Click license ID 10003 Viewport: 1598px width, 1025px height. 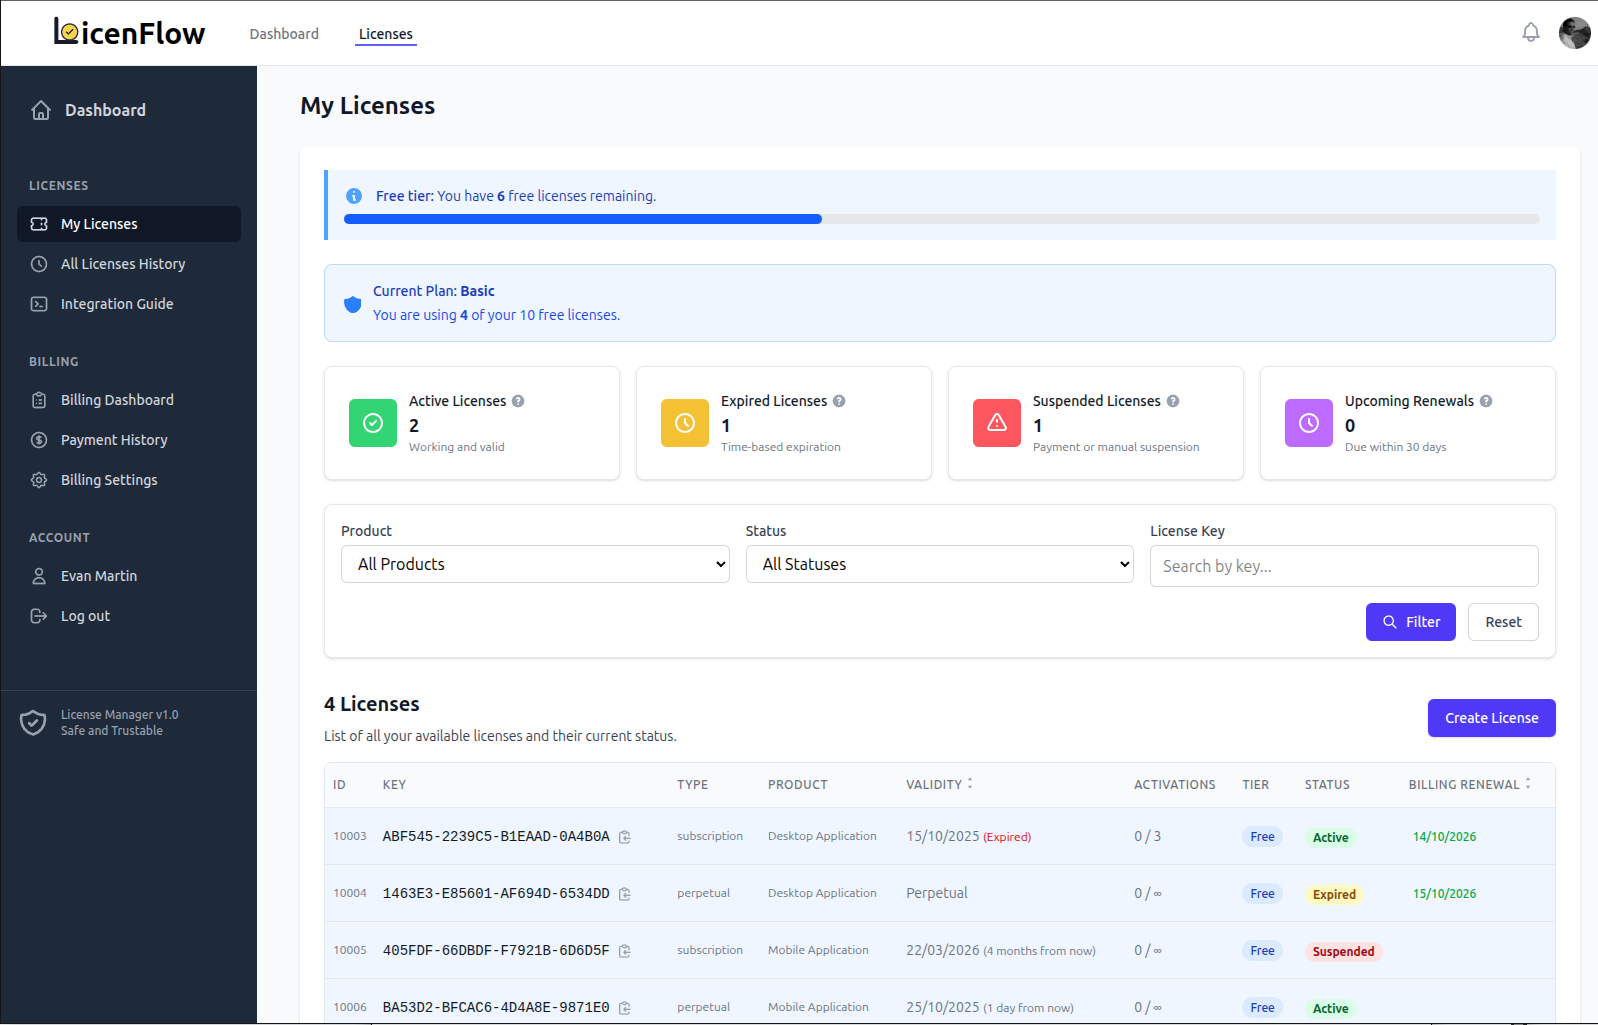350,836
